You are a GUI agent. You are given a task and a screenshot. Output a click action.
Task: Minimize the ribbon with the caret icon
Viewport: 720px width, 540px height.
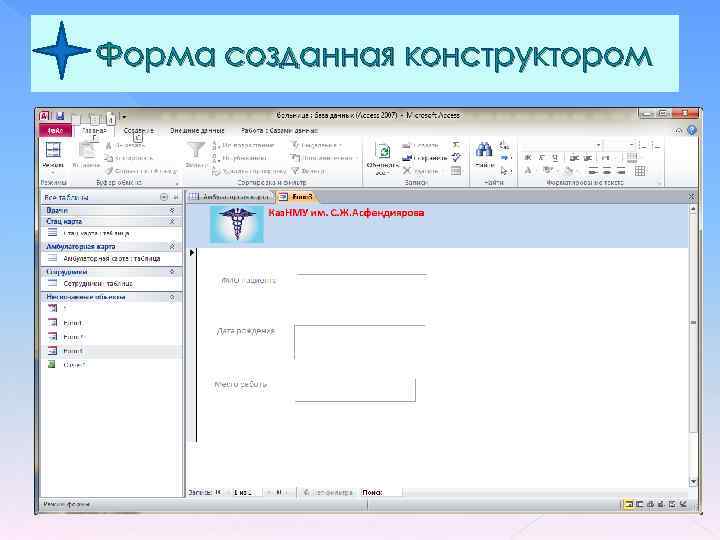(x=679, y=131)
